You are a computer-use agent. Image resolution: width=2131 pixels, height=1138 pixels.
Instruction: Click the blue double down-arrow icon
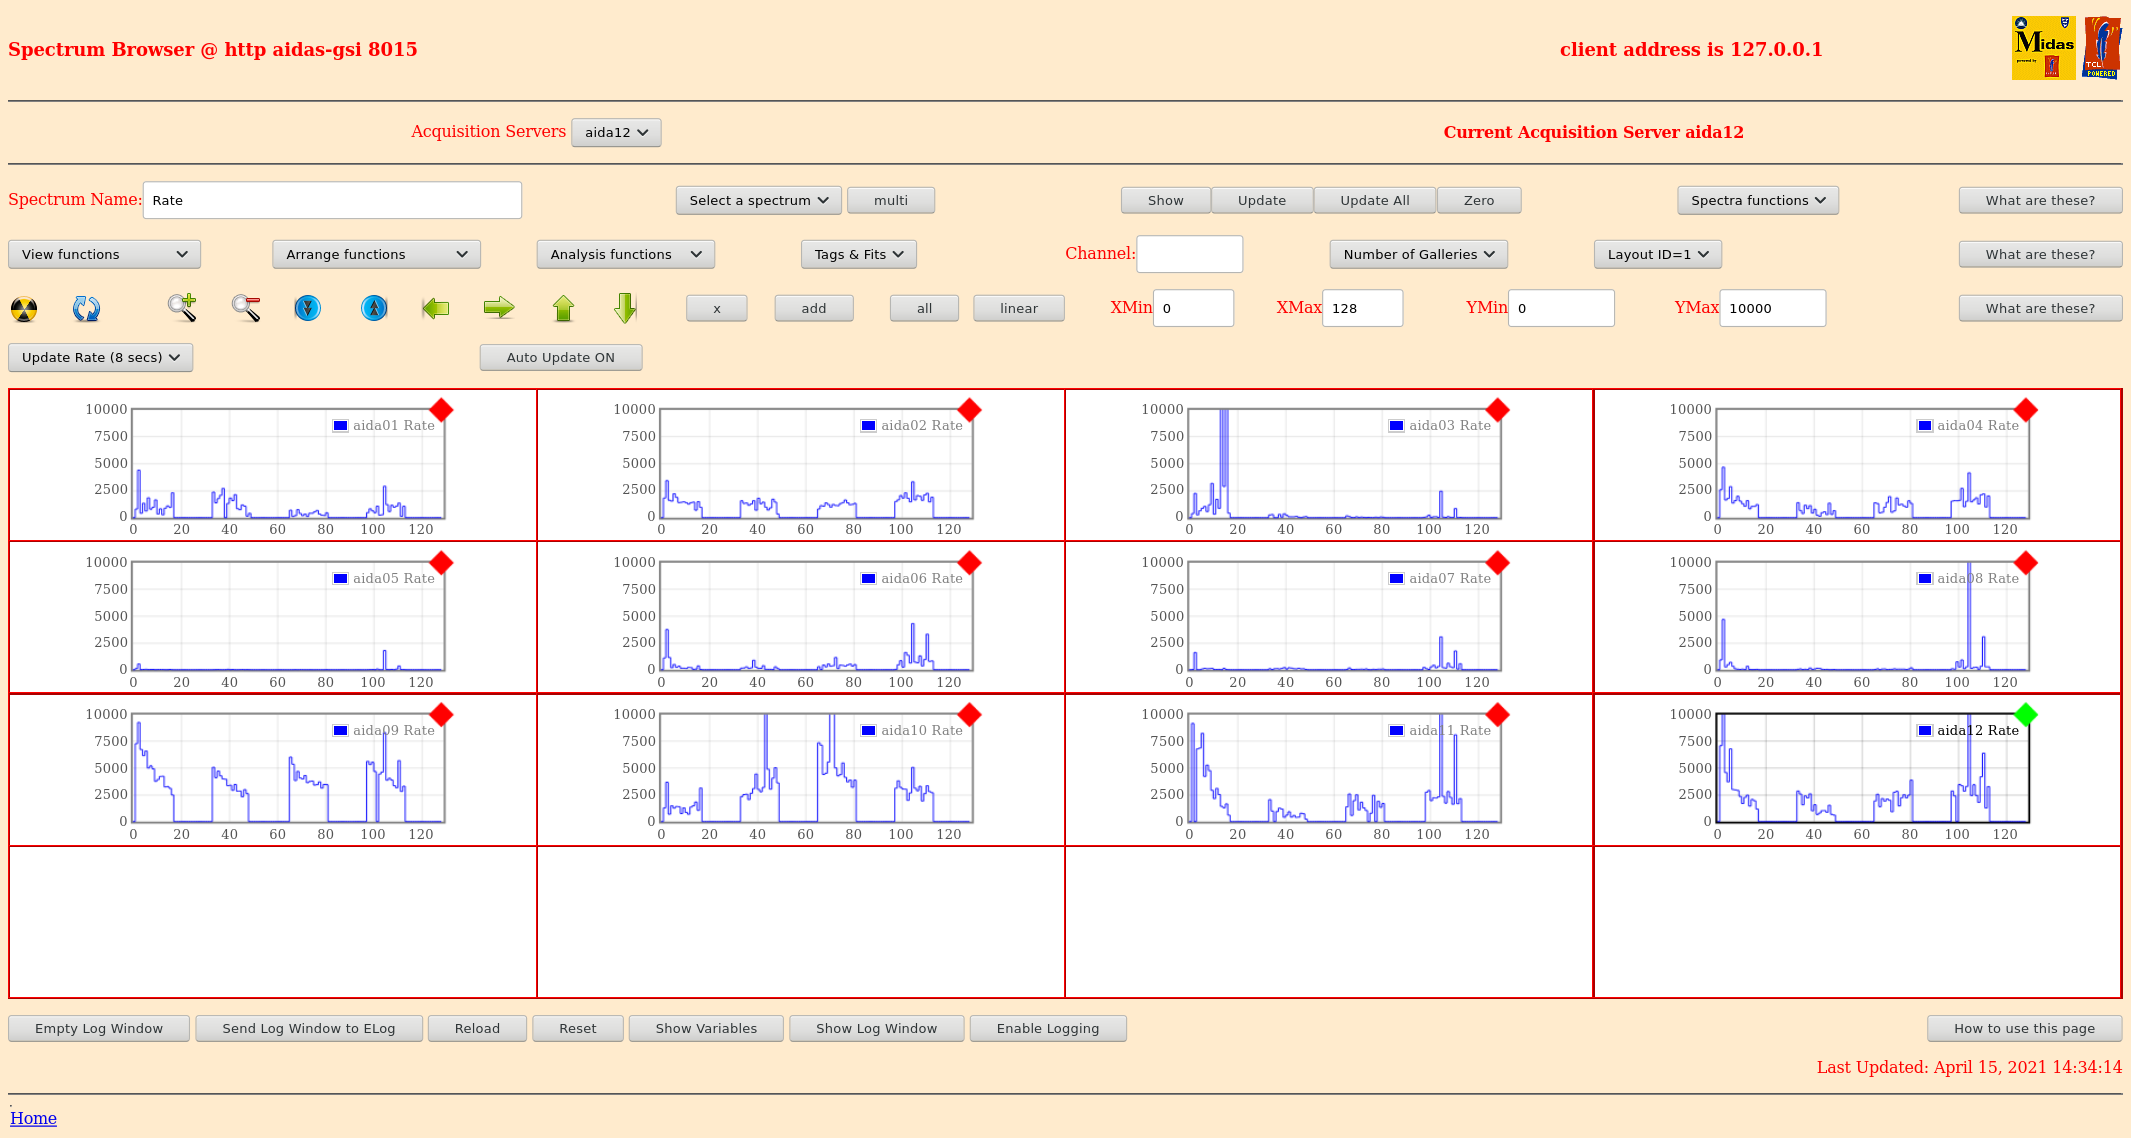[308, 308]
